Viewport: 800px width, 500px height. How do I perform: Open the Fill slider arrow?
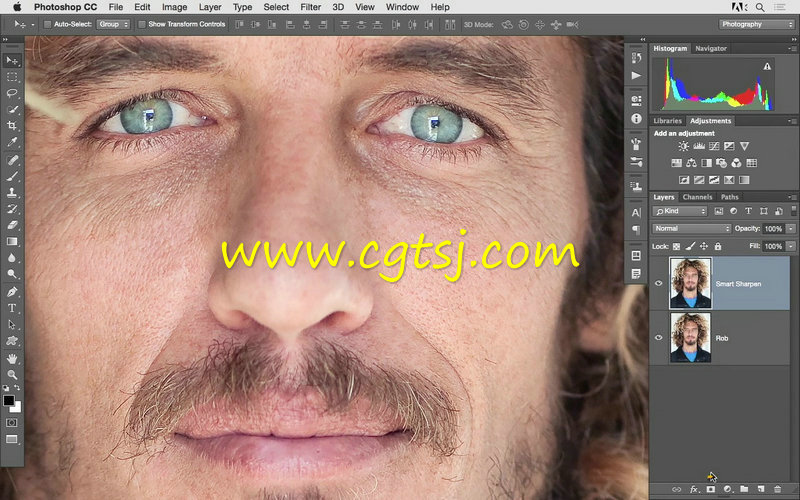click(791, 246)
